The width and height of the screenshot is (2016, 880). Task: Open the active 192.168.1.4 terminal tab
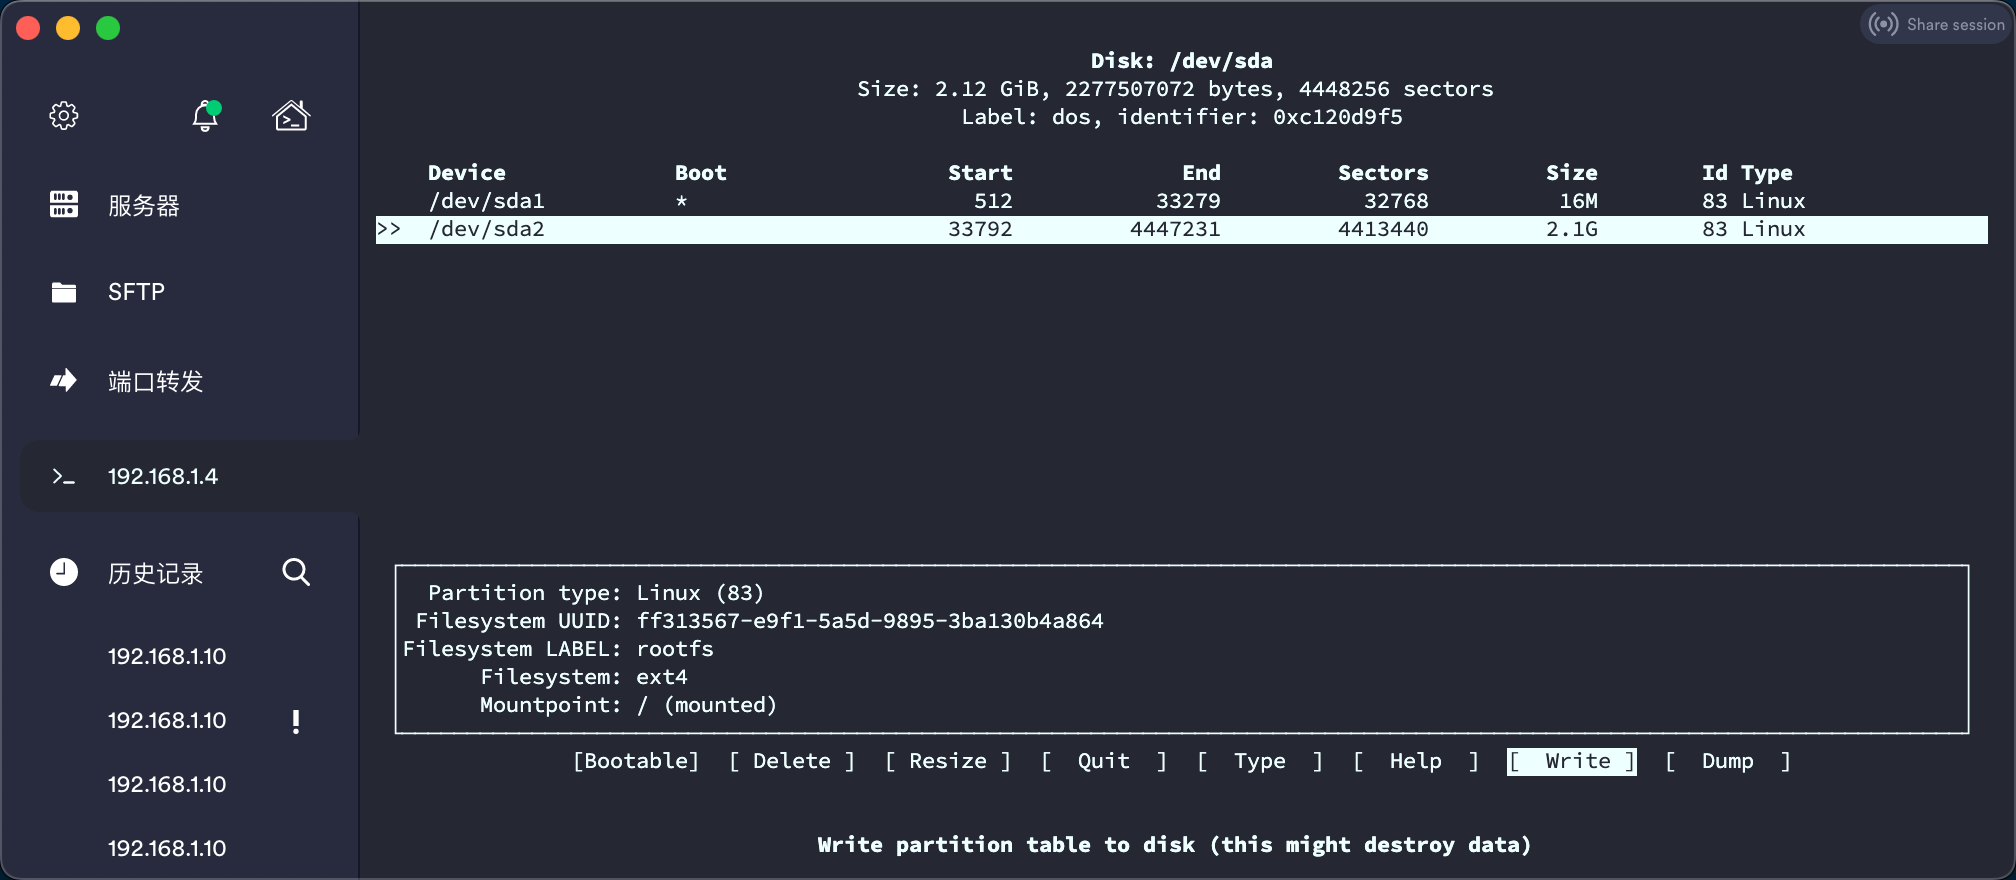[162, 477]
